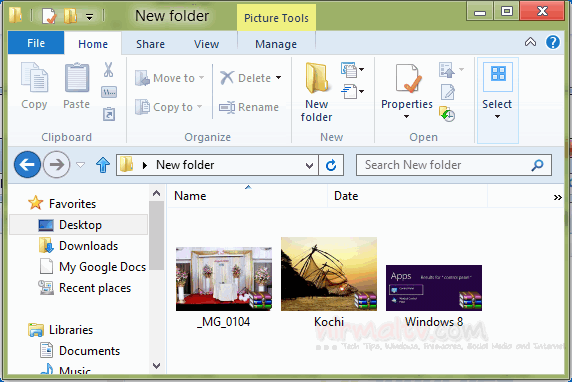Switch to the Share ribbon tab
Viewport: 572px width, 382px height.
150,44
